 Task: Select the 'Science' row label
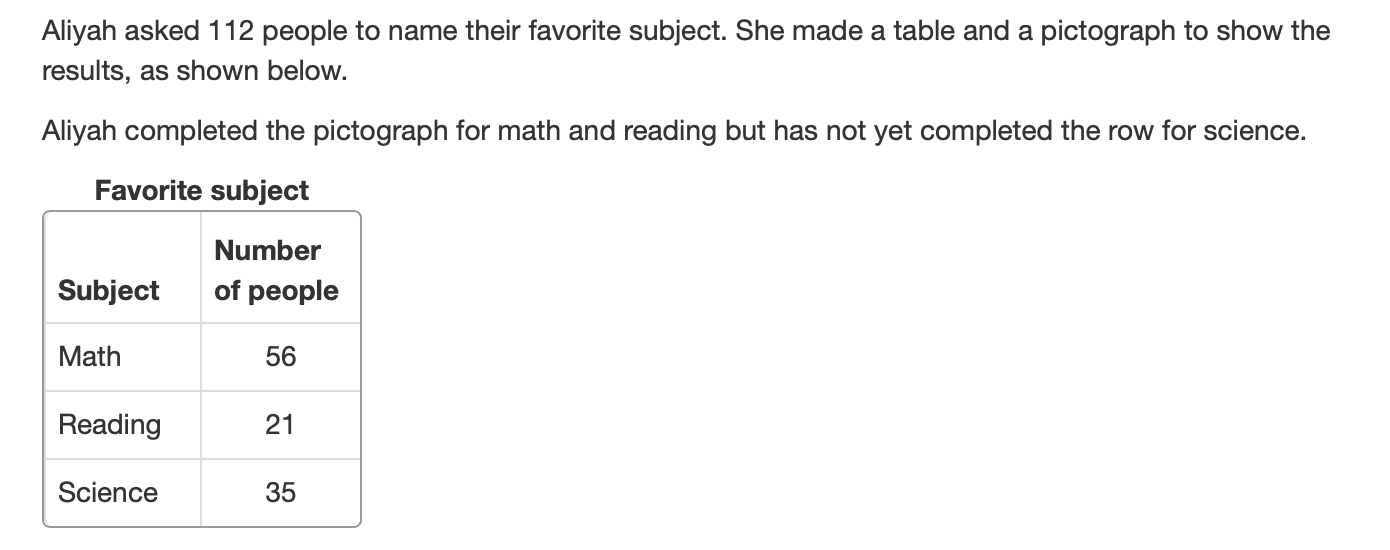click(x=108, y=492)
